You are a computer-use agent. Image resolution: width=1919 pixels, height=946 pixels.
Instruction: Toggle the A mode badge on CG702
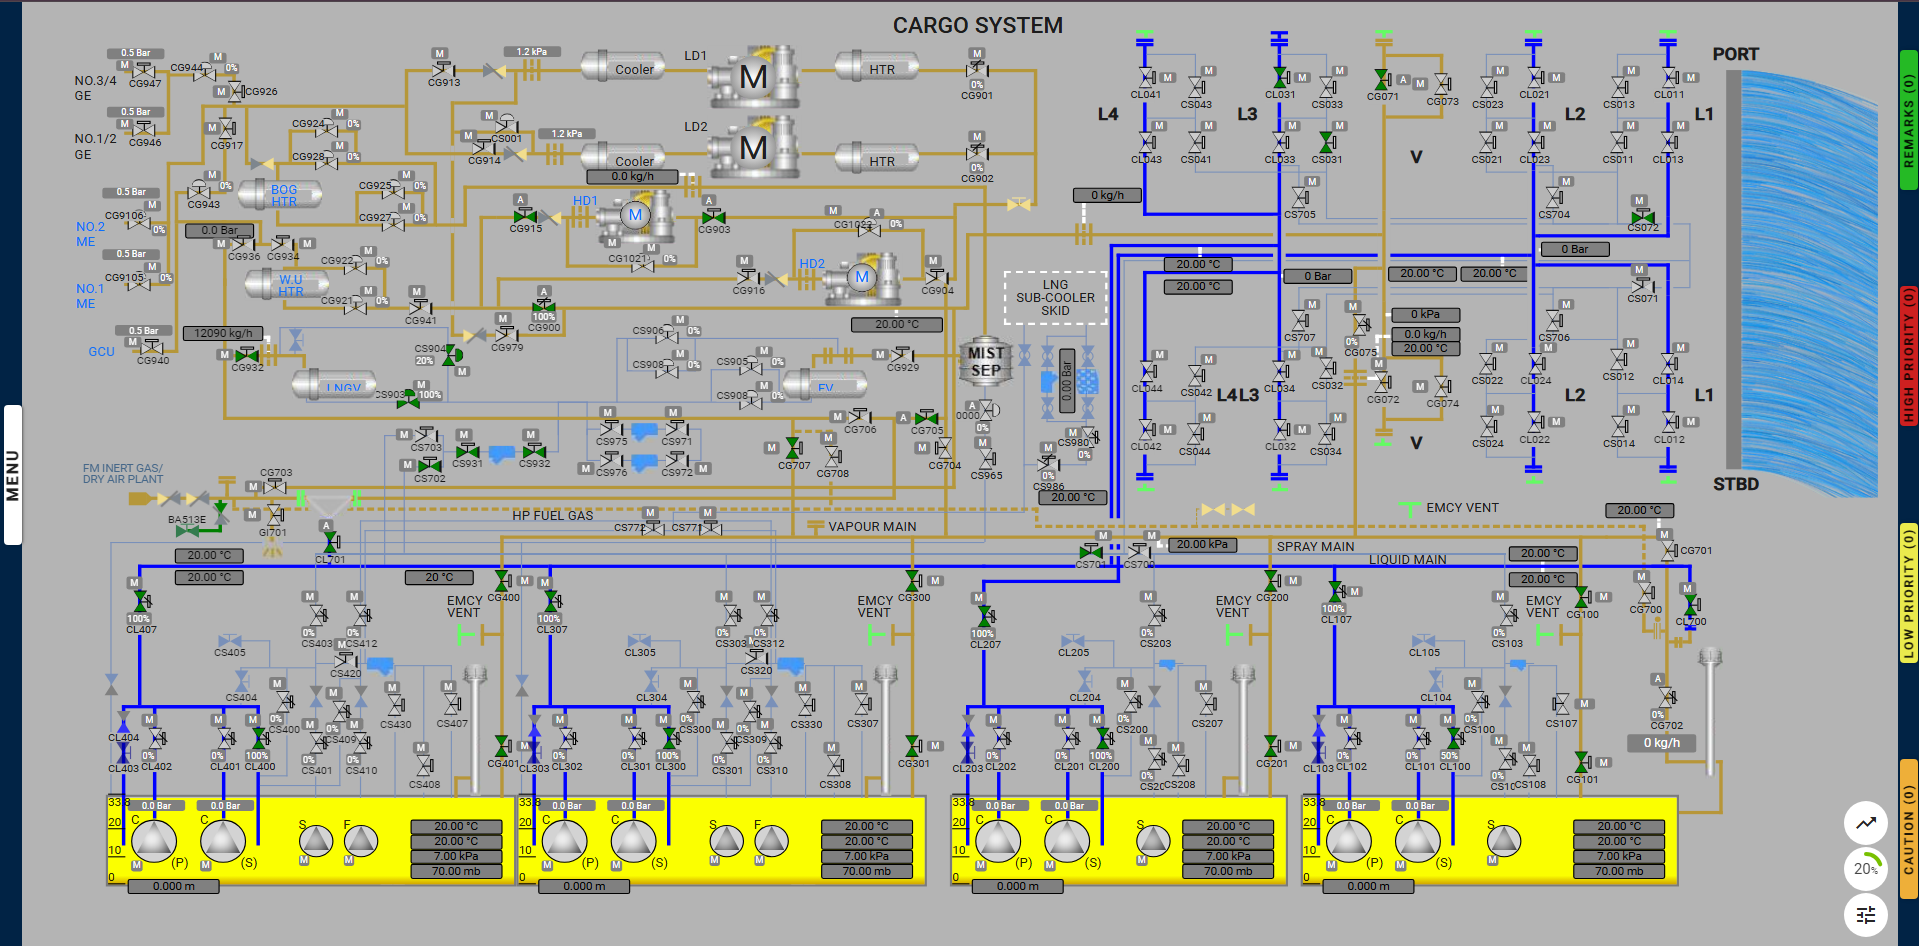(1658, 679)
